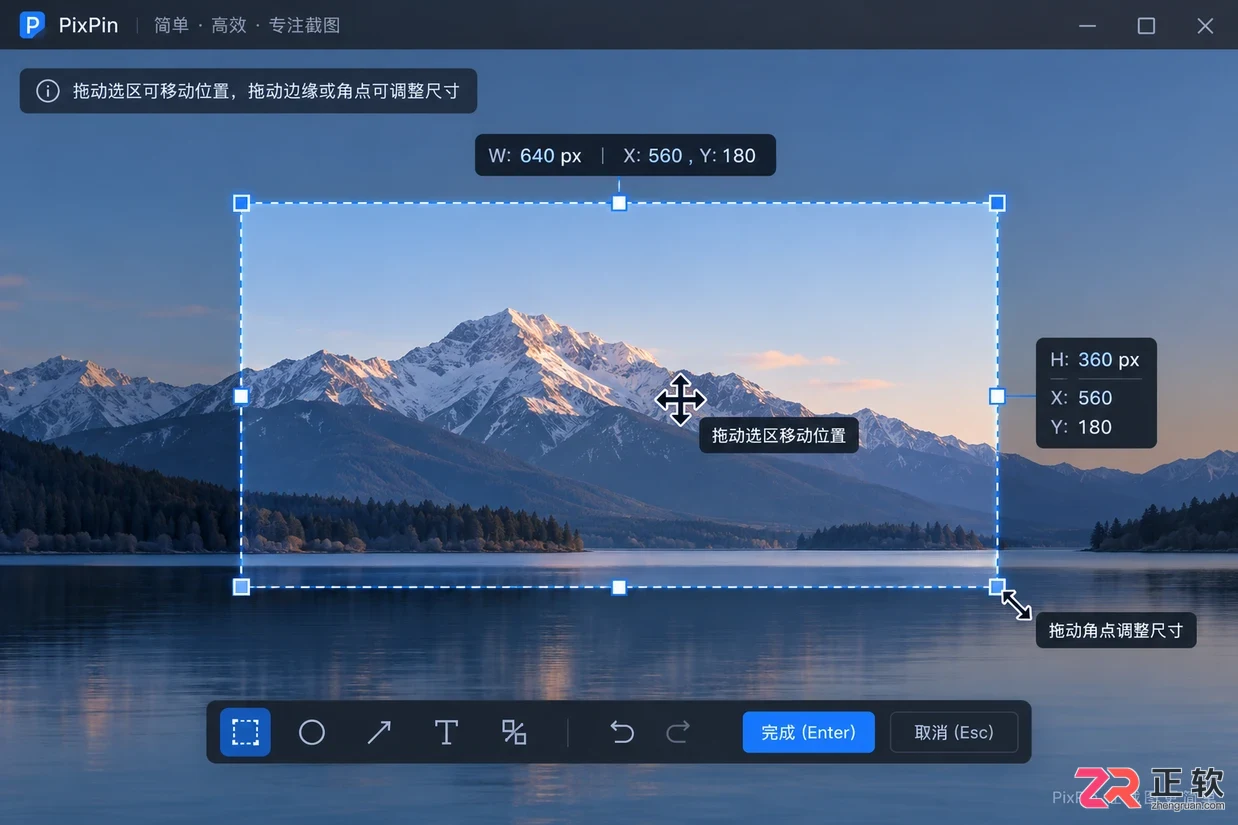Click the info icon in the hint bar

47,91
